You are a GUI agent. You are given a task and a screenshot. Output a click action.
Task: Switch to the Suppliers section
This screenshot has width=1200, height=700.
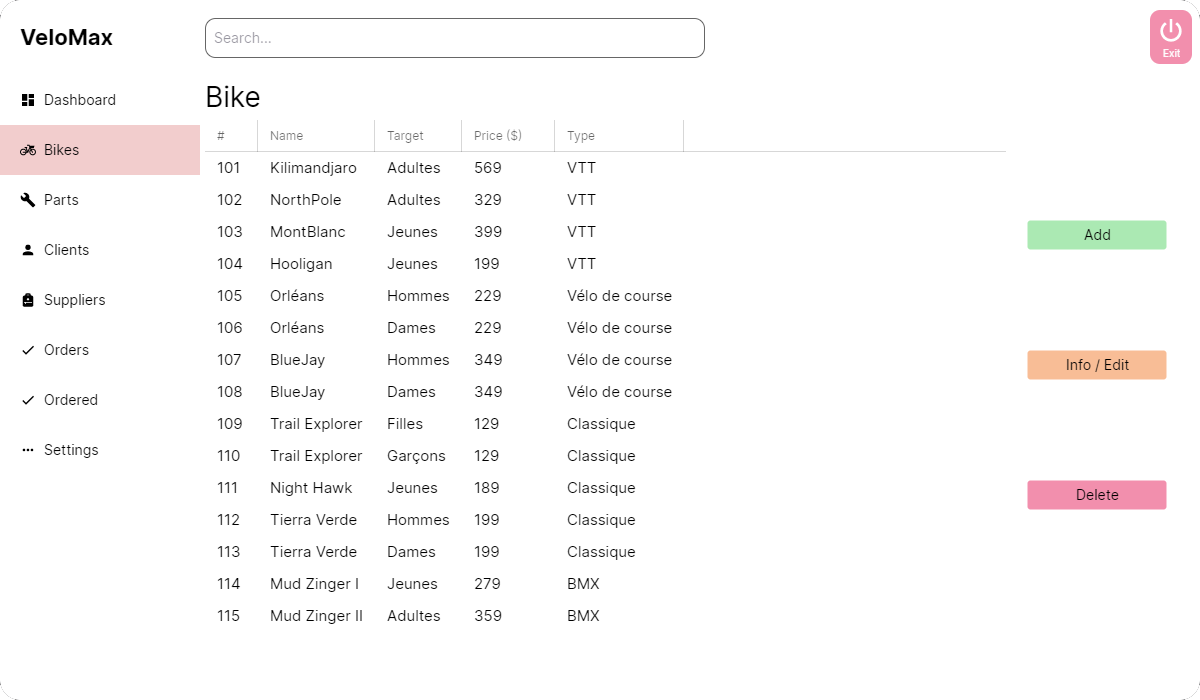click(74, 300)
